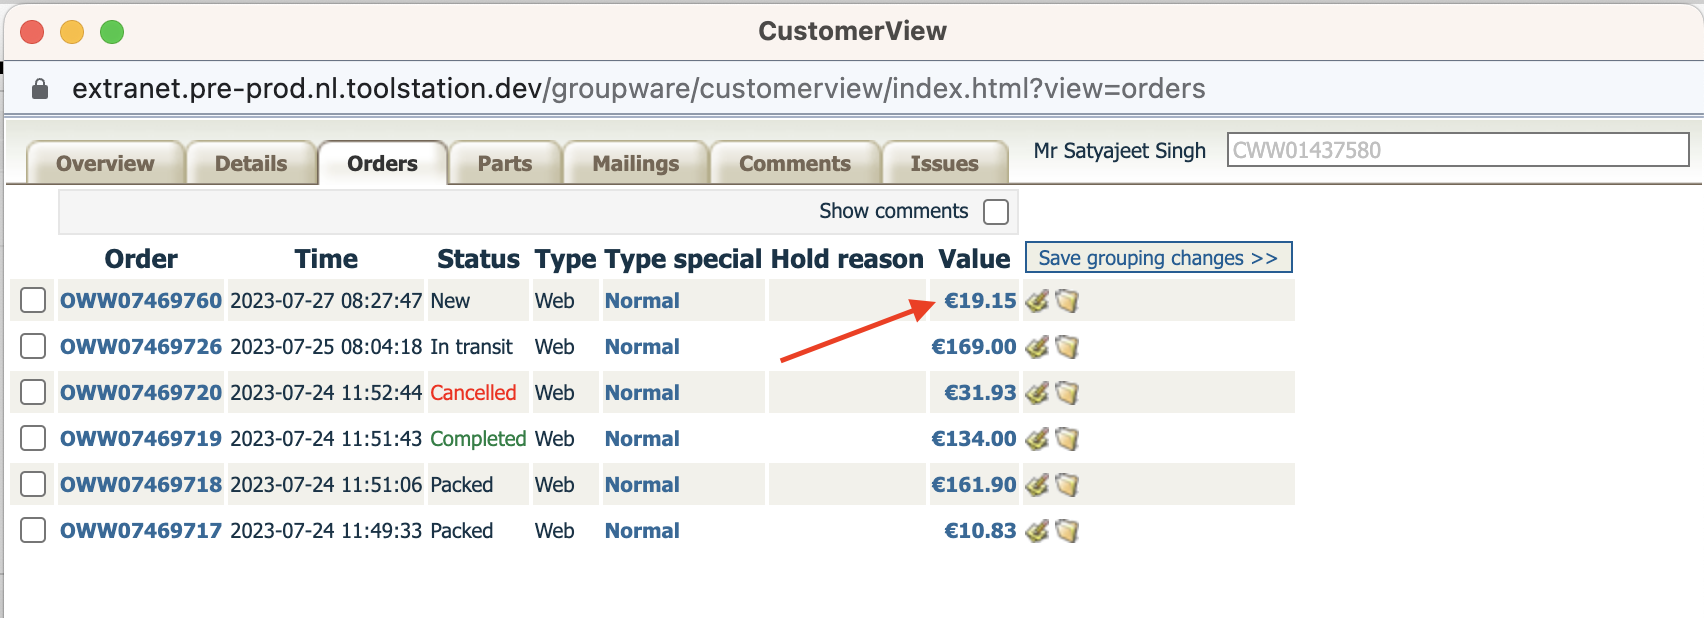The height and width of the screenshot is (618, 1704).
Task: Open the folder icon for order OWW07469717
Action: point(1067,531)
